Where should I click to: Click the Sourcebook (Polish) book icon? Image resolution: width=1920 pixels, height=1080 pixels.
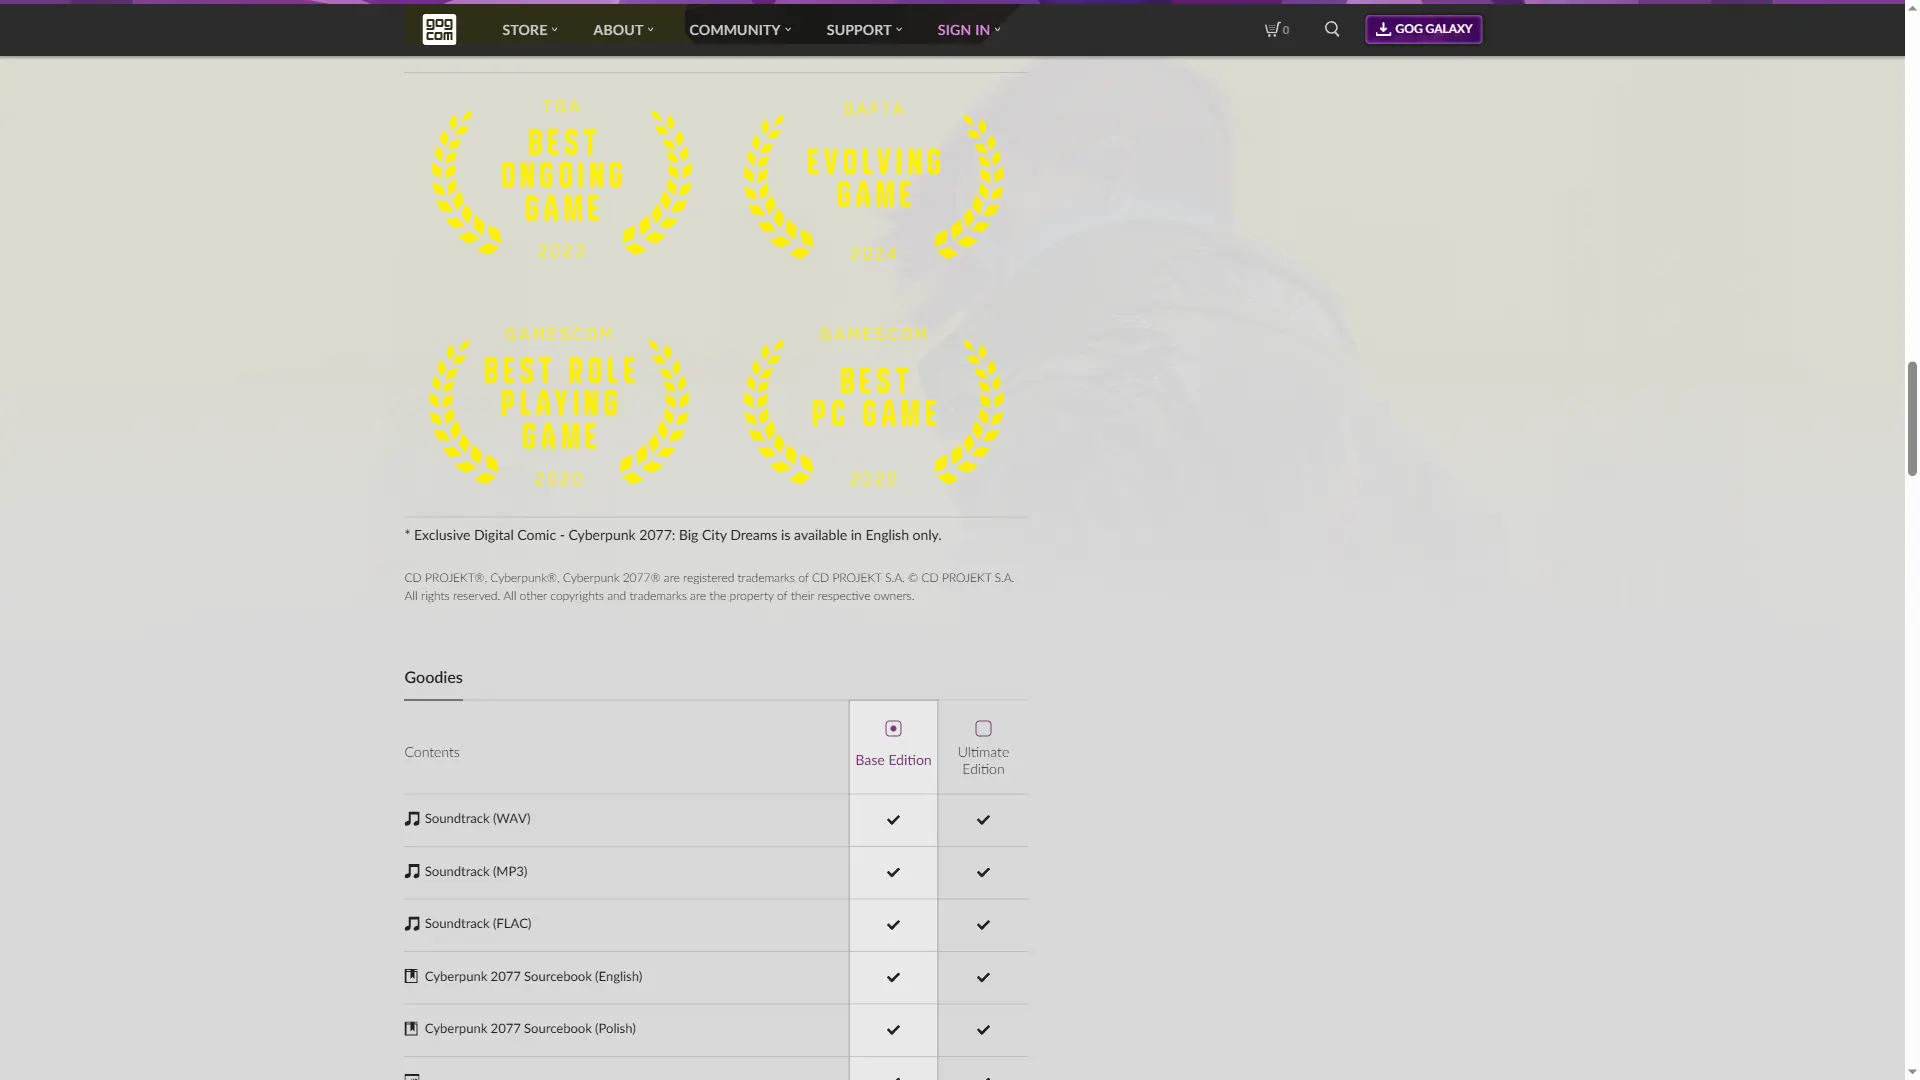(411, 1029)
